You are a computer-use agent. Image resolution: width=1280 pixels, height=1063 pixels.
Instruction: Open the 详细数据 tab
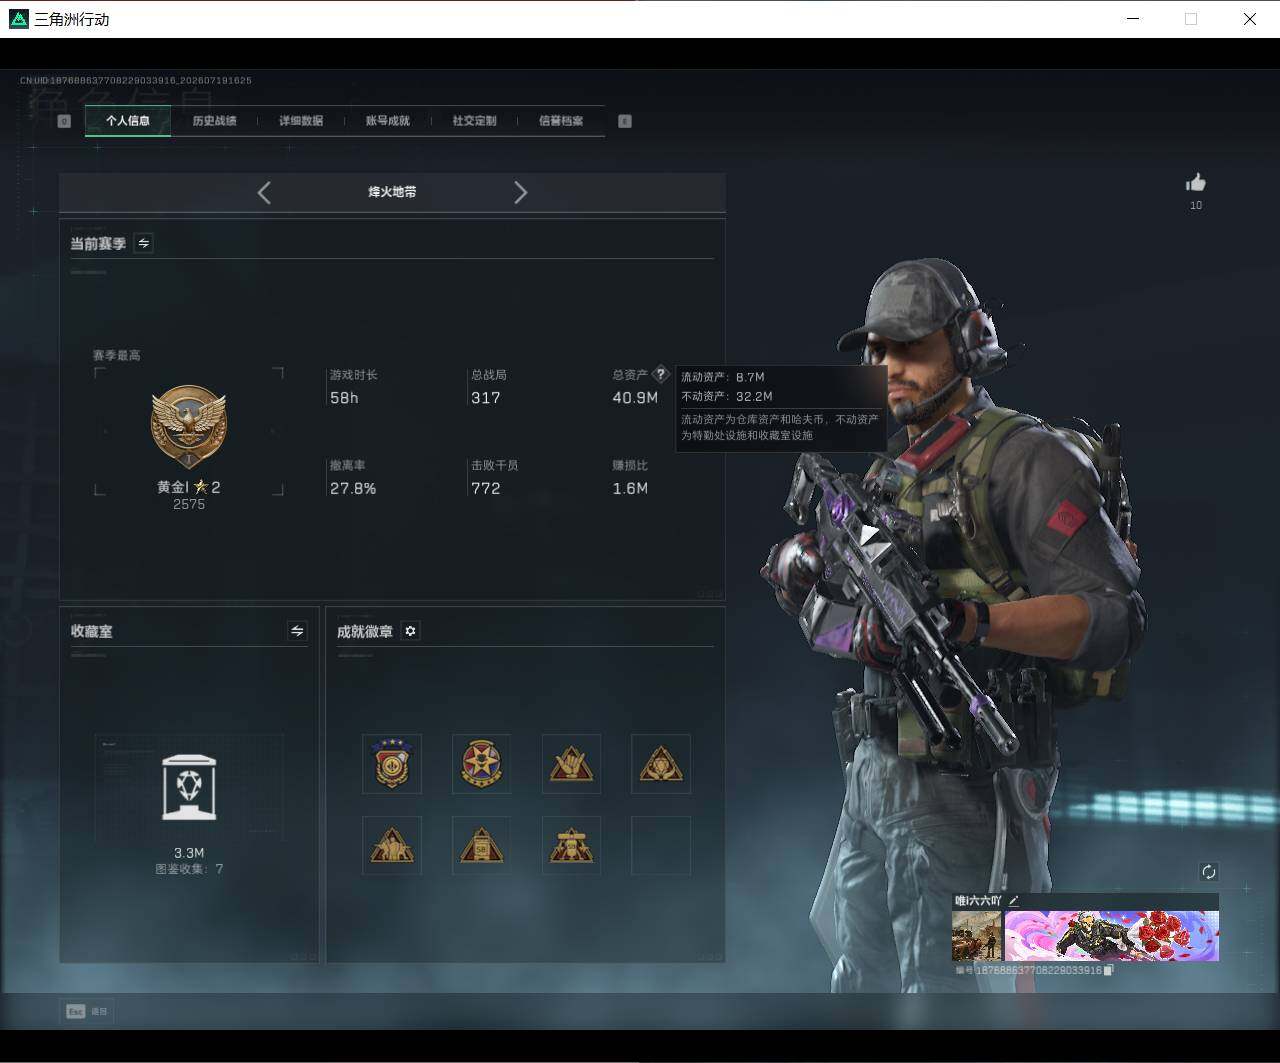301,121
